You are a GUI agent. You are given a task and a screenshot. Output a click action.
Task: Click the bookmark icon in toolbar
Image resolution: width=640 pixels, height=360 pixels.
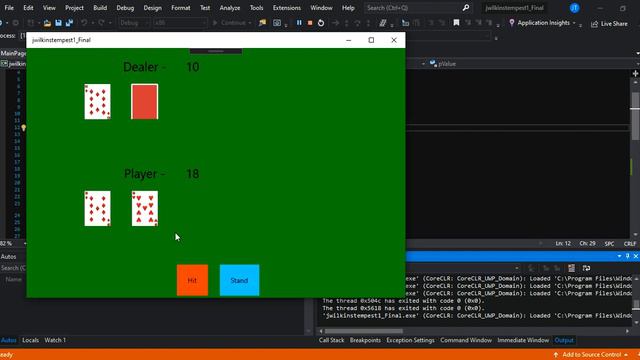pyautogui.click(x=456, y=23)
